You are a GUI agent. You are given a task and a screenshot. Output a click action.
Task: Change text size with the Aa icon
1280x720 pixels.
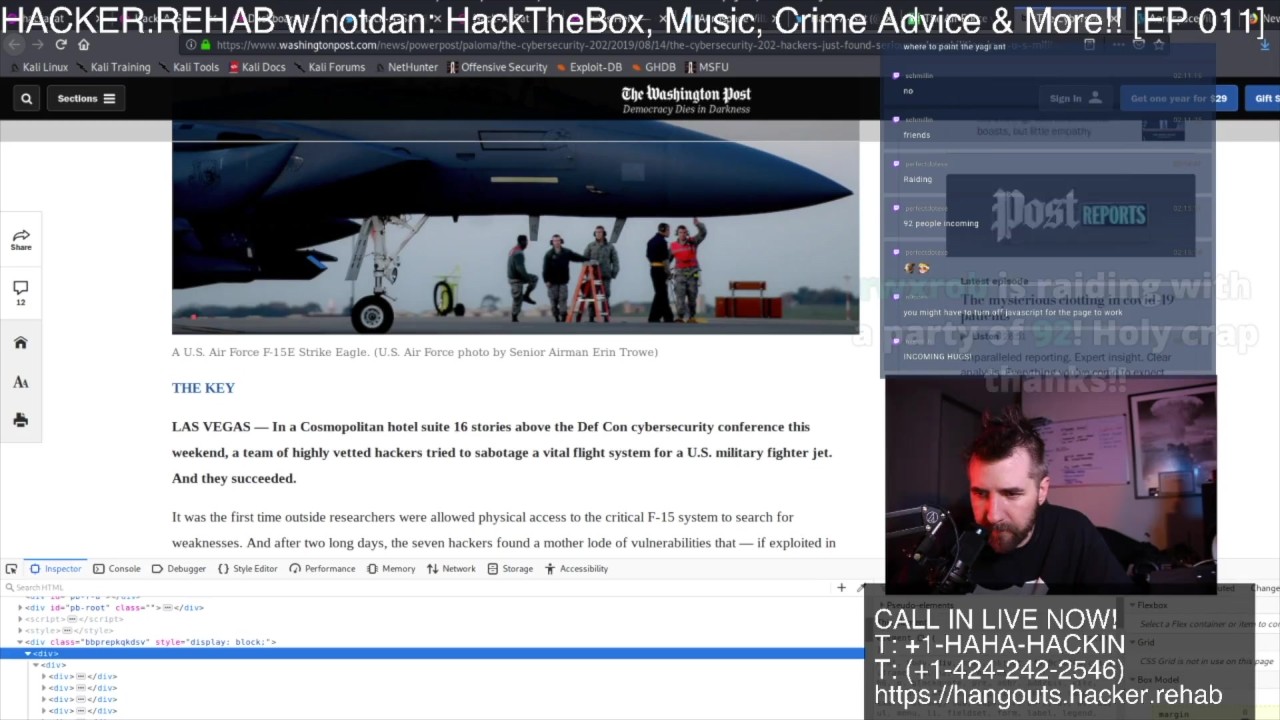(21, 382)
